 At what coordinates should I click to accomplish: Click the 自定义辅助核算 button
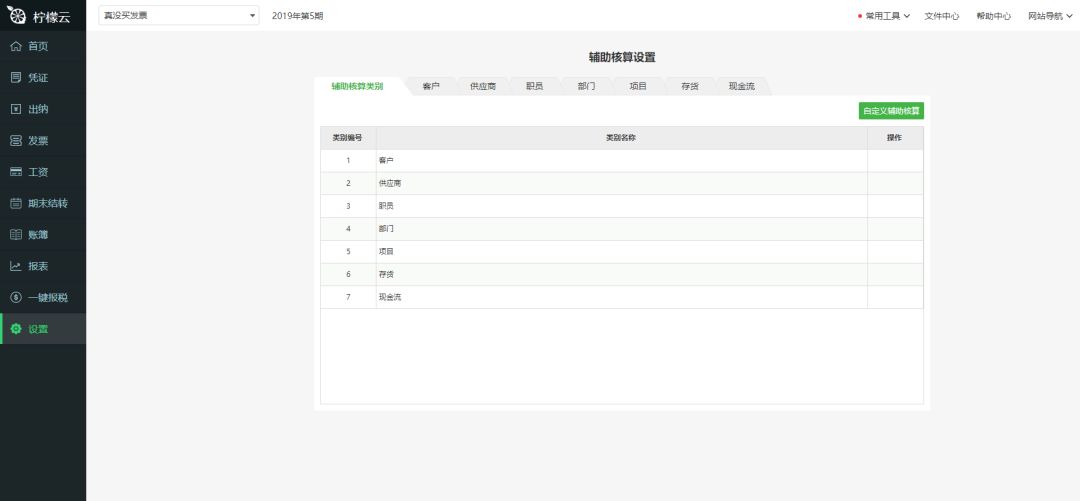coord(891,111)
